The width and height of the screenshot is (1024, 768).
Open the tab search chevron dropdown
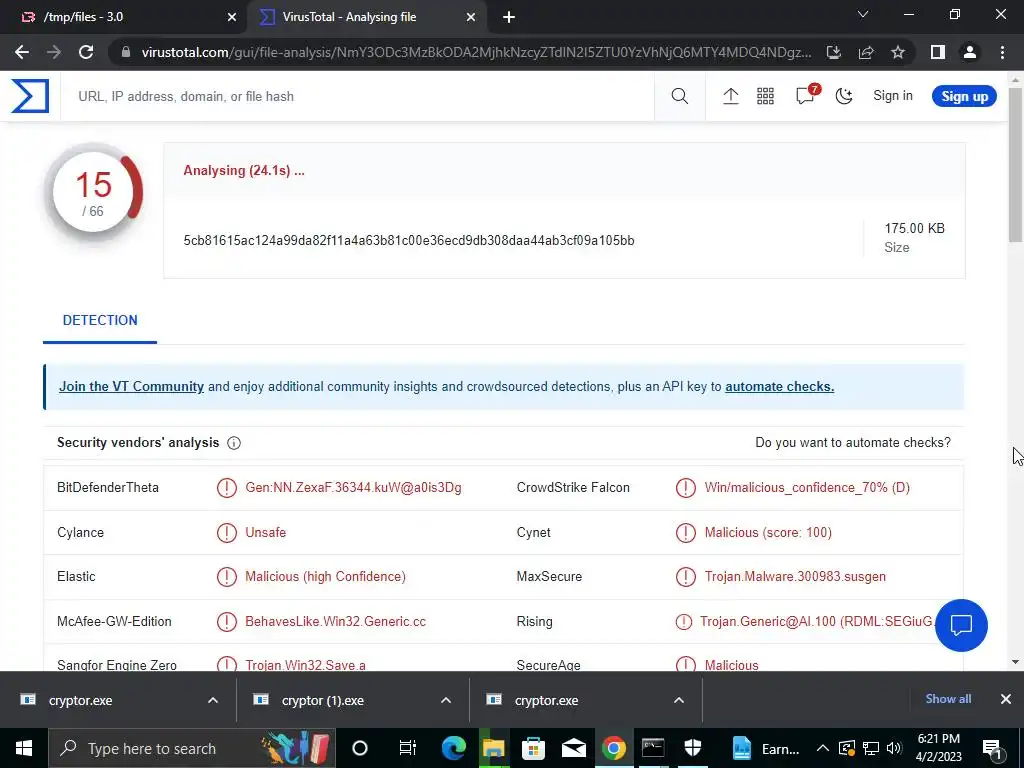[863, 14]
